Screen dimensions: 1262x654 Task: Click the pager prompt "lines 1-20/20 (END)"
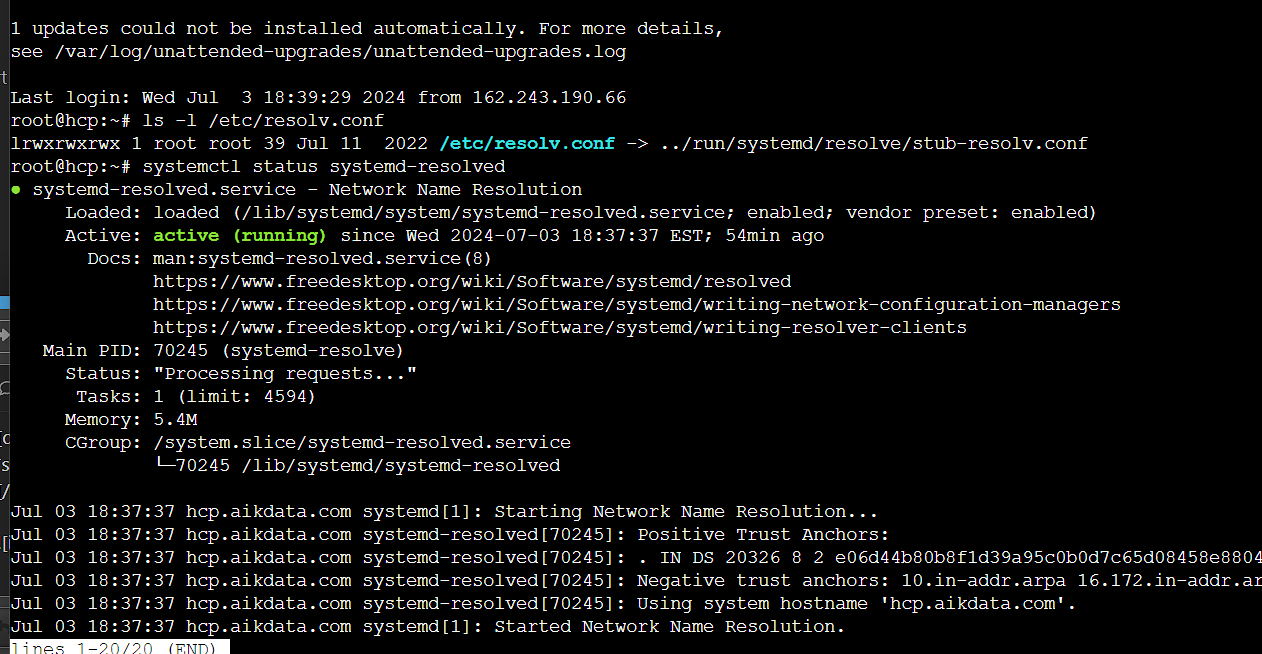120,647
